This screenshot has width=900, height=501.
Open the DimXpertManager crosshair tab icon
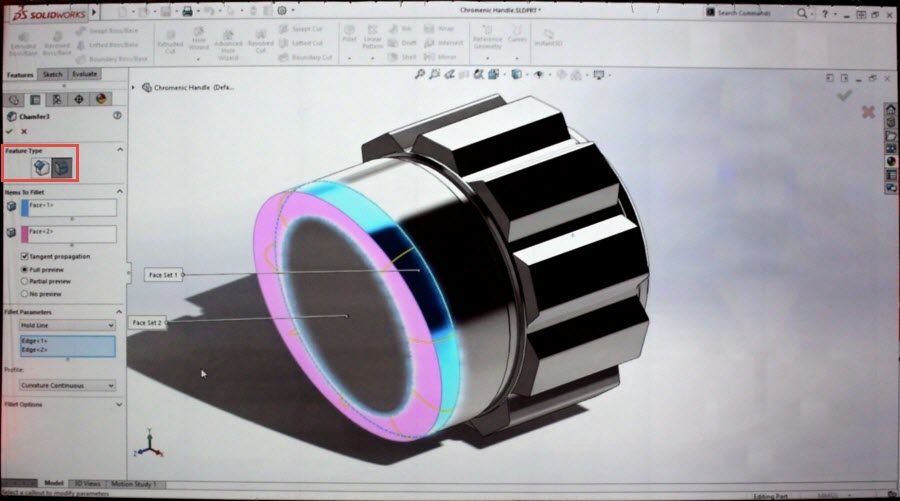[79, 99]
